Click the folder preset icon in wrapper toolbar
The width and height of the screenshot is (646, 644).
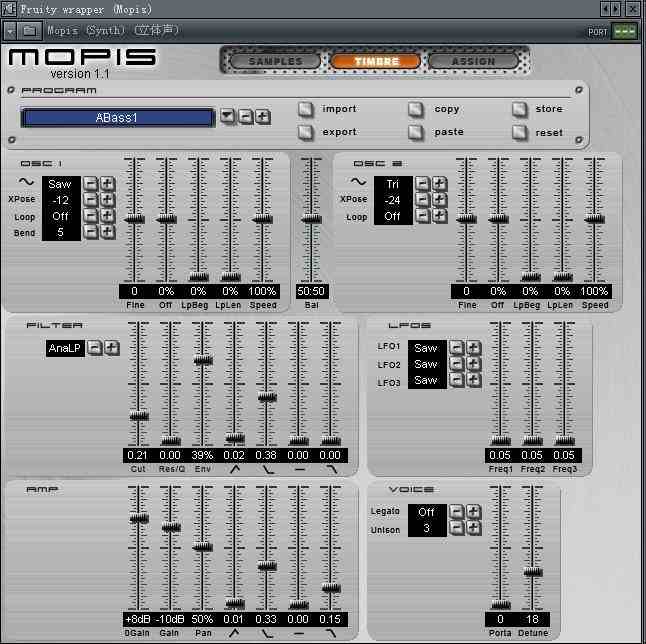(x=29, y=30)
